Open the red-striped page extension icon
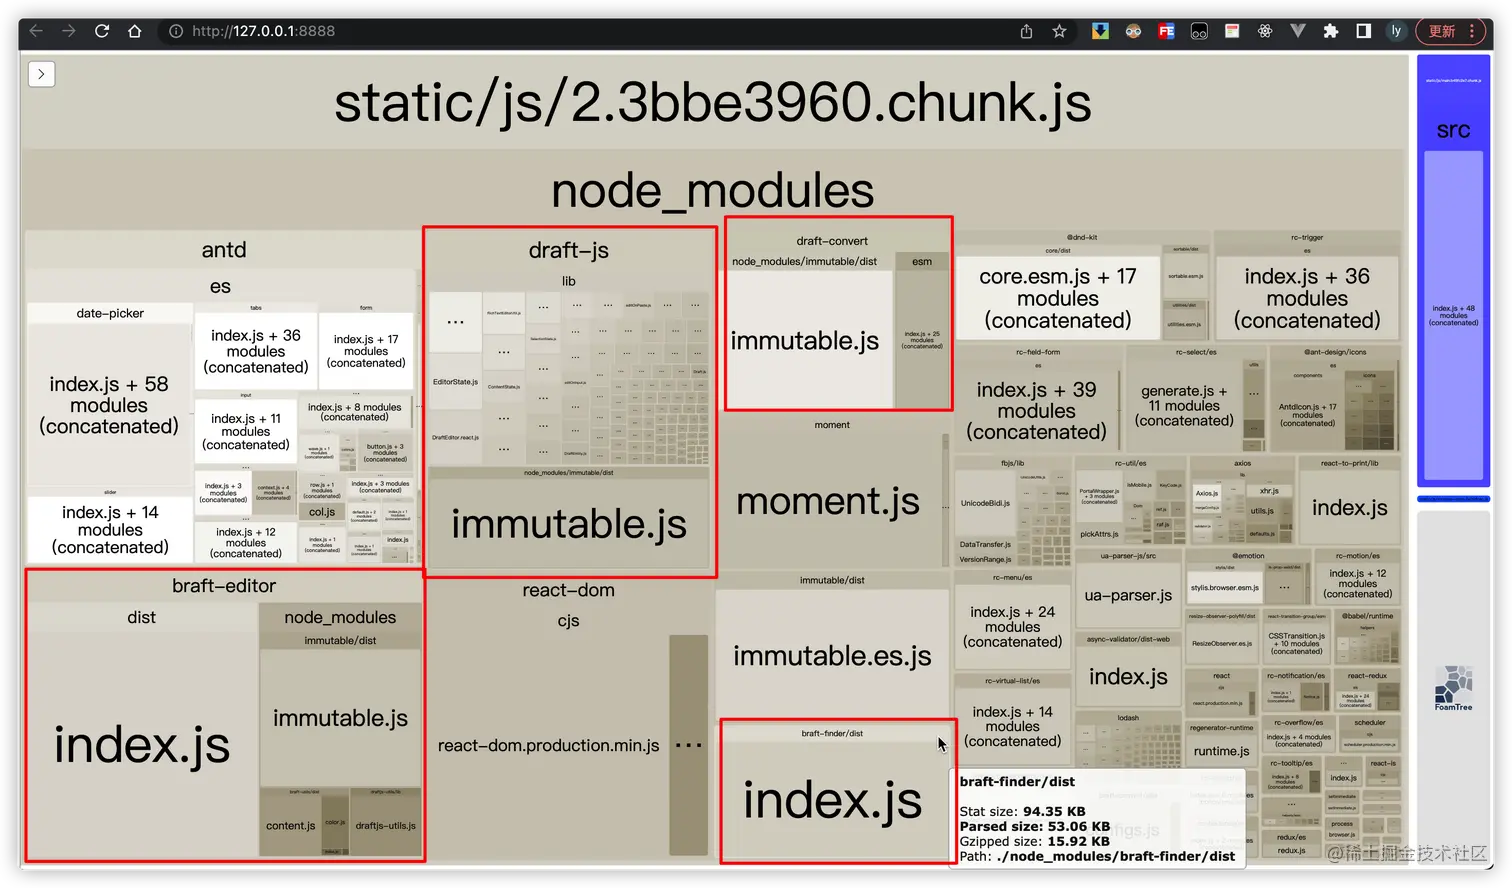Image resolution: width=1512 pixels, height=888 pixels. [1232, 31]
